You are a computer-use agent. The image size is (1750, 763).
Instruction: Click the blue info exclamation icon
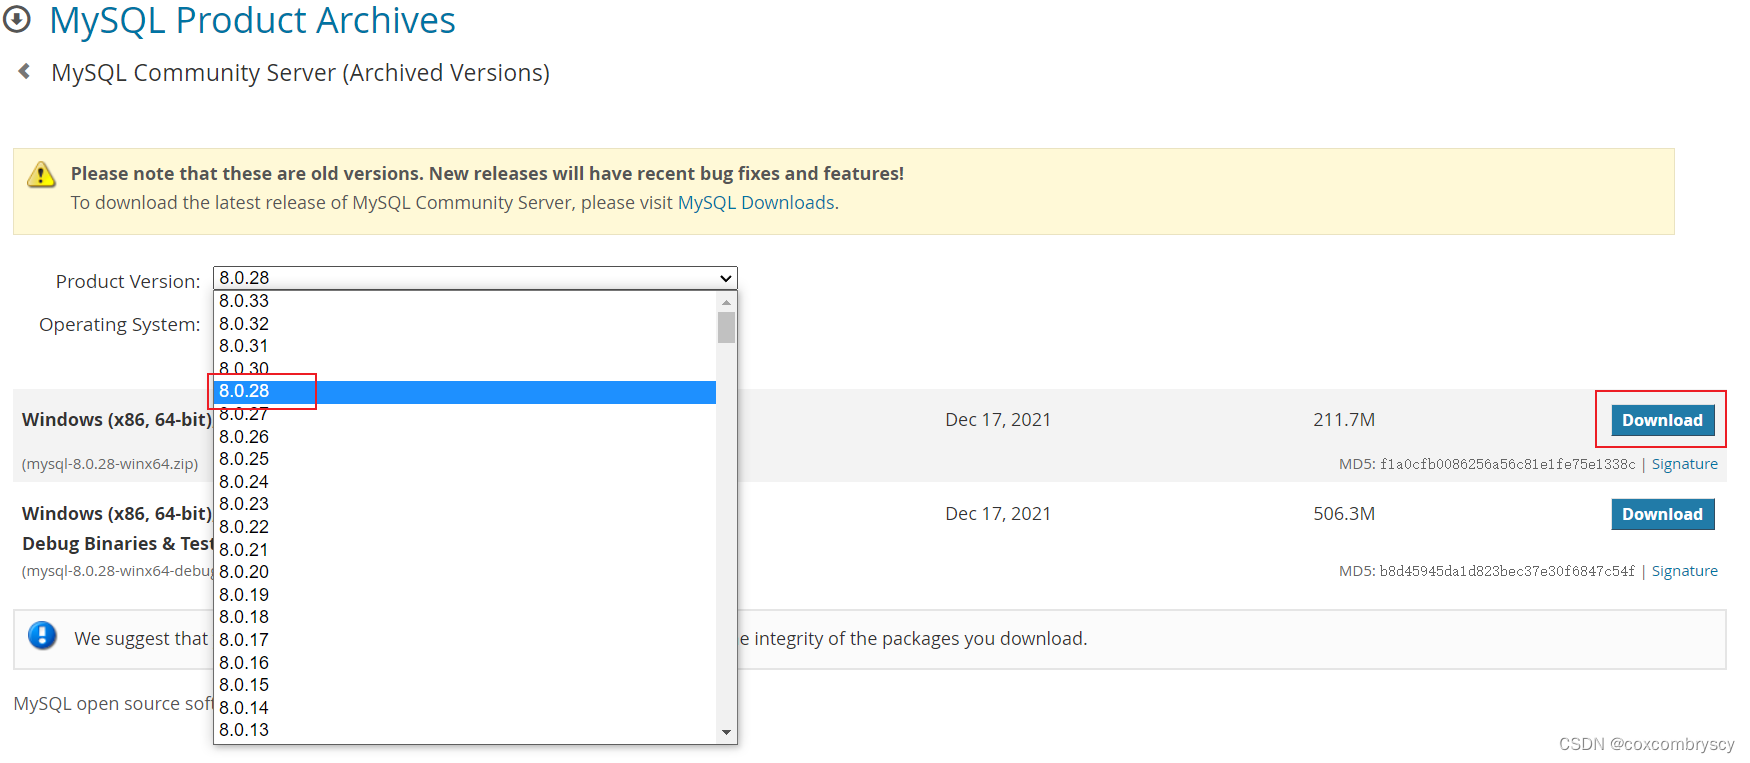pos(42,636)
